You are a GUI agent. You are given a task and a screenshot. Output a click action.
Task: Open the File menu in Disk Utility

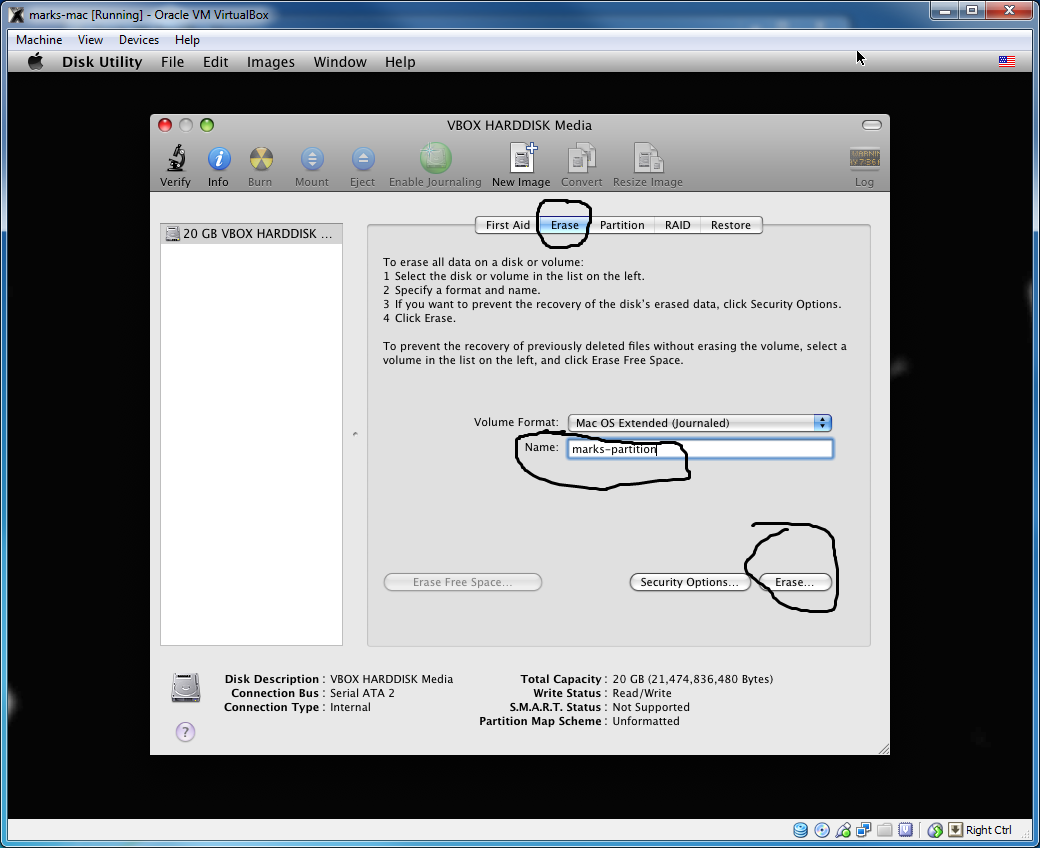coord(172,62)
